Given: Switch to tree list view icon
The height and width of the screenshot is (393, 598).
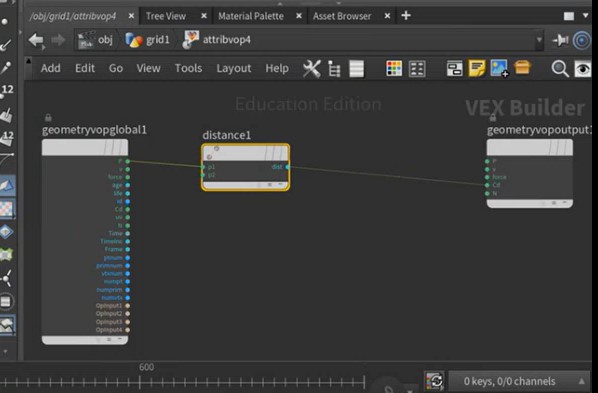Looking at the screenshot, I should [334, 69].
